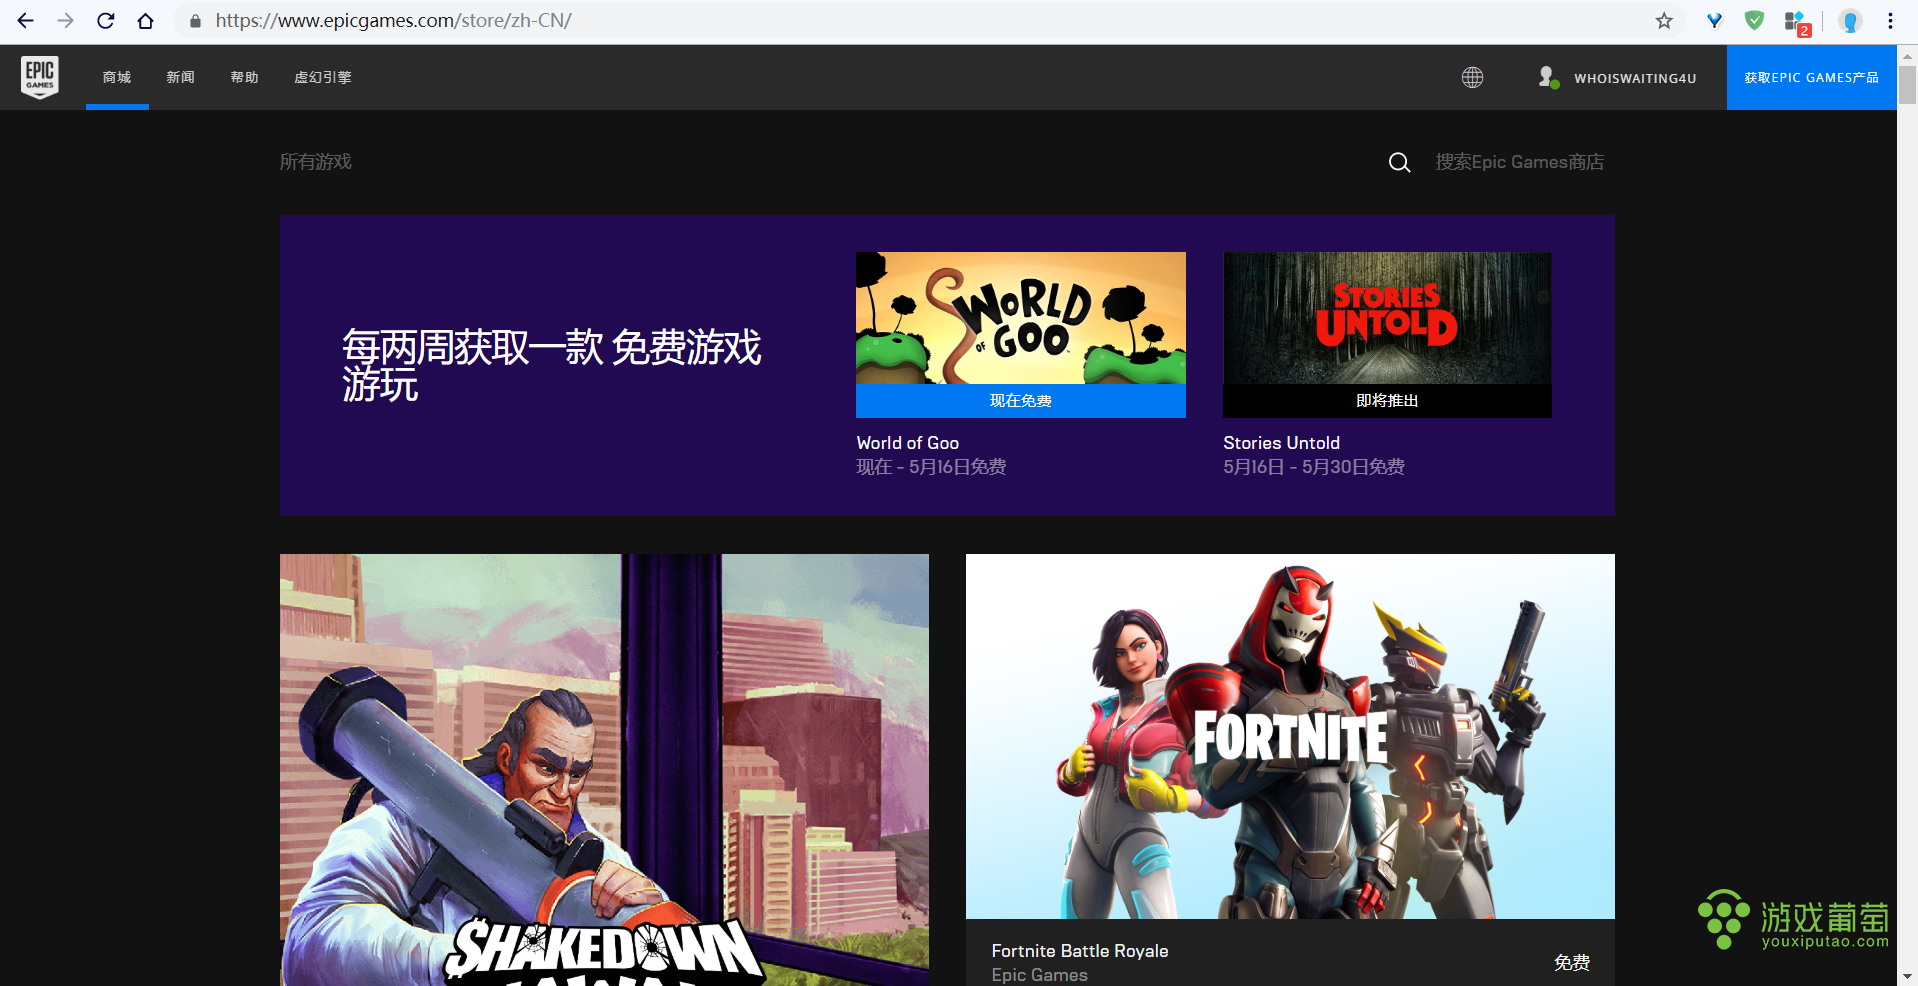
Task: Open the Chrome profile avatar
Action: [x=1850, y=21]
